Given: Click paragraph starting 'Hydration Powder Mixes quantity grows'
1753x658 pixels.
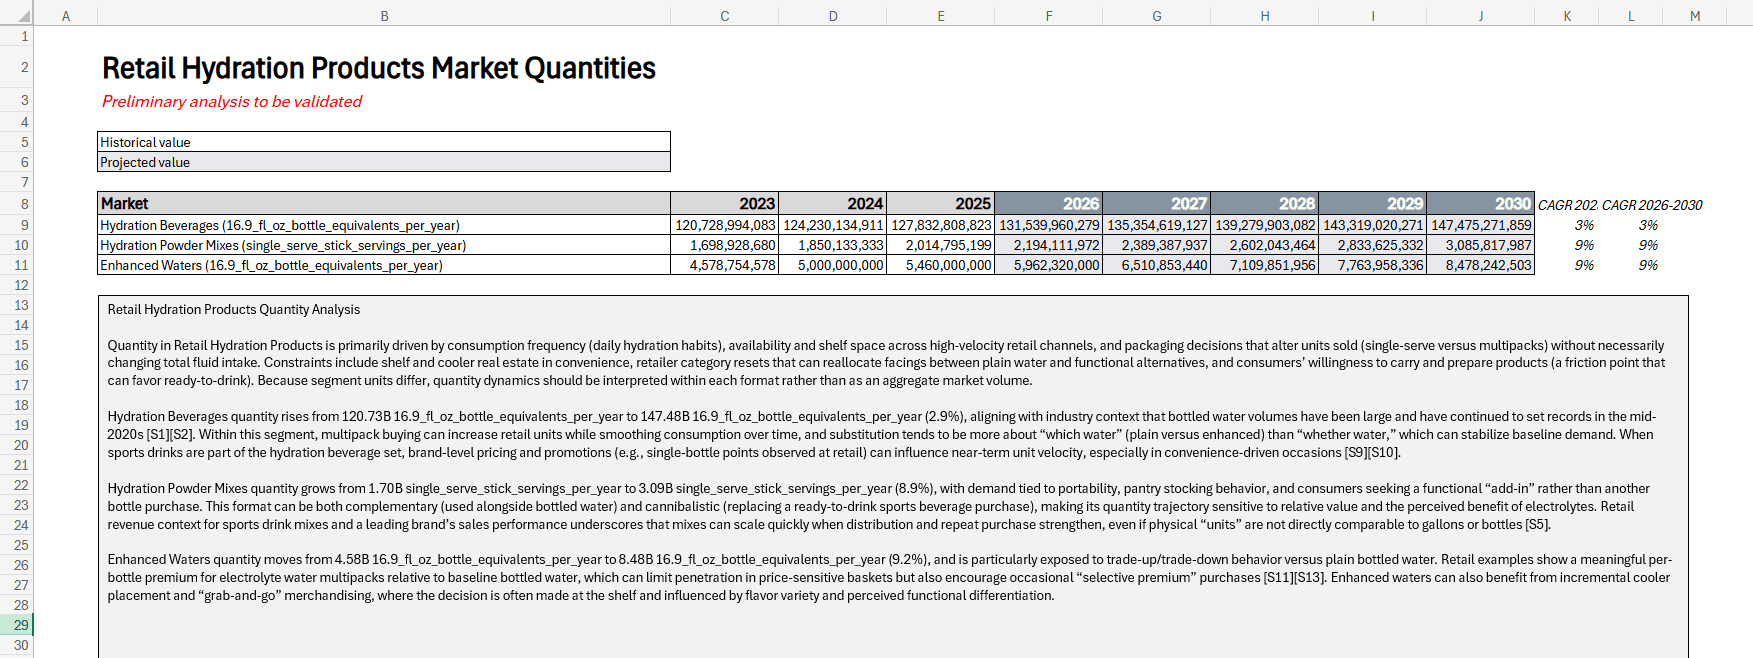Looking at the screenshot, I should [879, 506].
